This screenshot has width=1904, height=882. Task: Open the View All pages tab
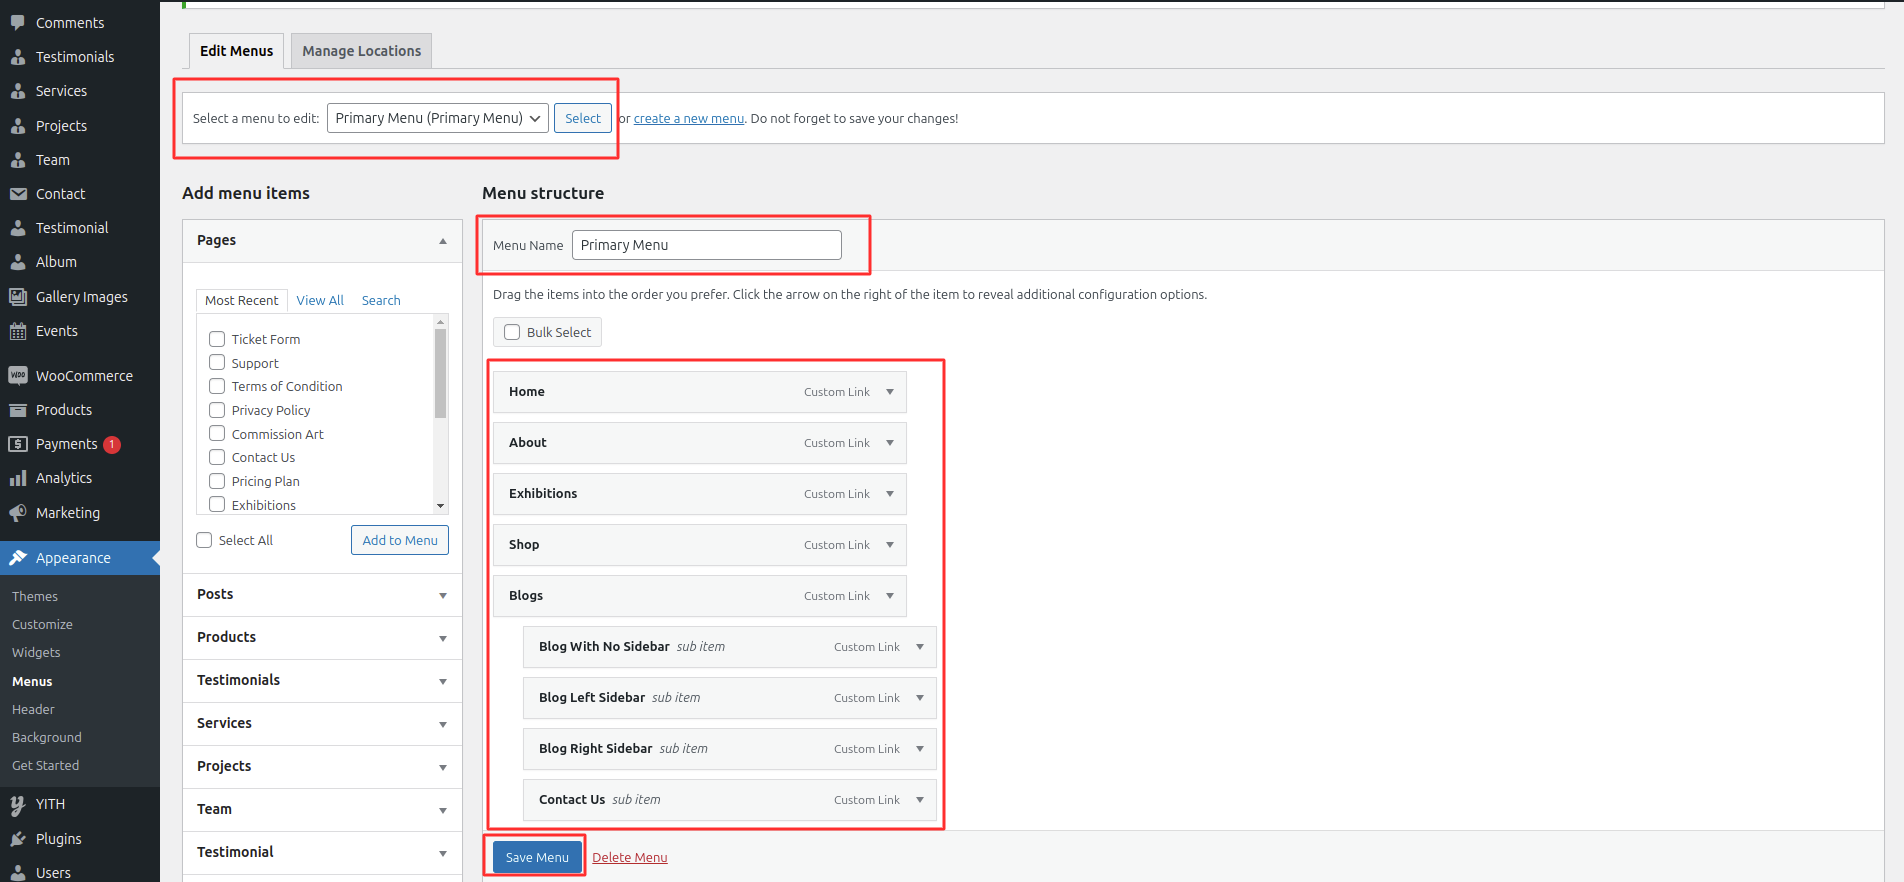pos(320,300)
